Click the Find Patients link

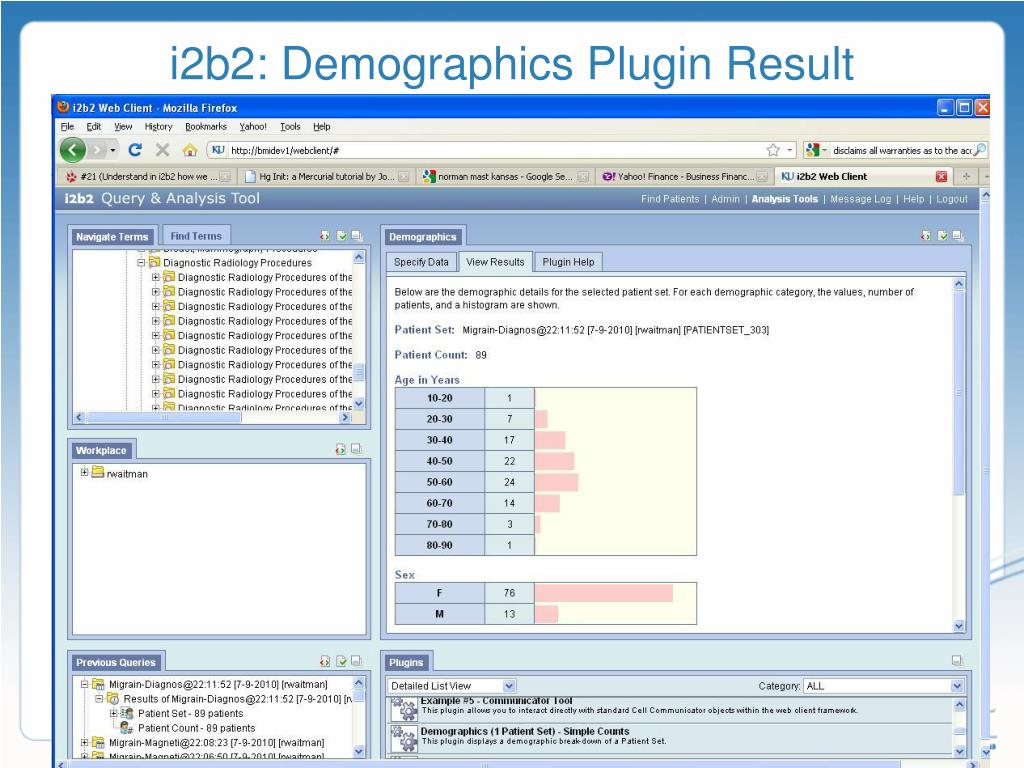670,199
